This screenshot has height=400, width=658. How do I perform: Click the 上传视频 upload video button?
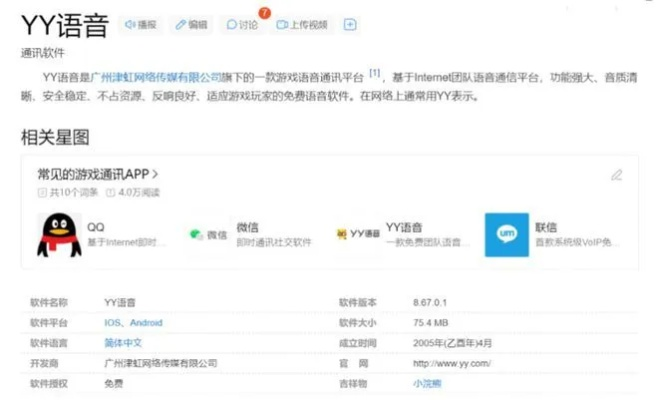pyautogui.click(x=302, y=25)
